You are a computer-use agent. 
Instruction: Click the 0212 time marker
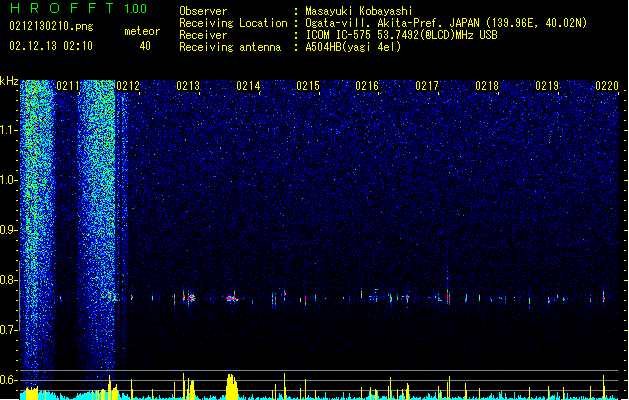coord(128,86)
